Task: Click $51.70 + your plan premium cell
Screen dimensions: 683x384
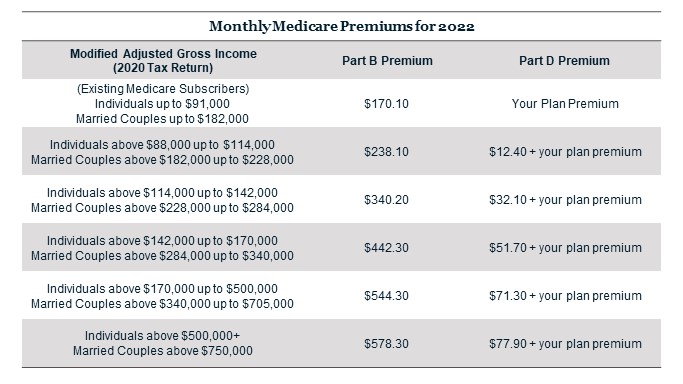Action: click(x=565, y=247)
